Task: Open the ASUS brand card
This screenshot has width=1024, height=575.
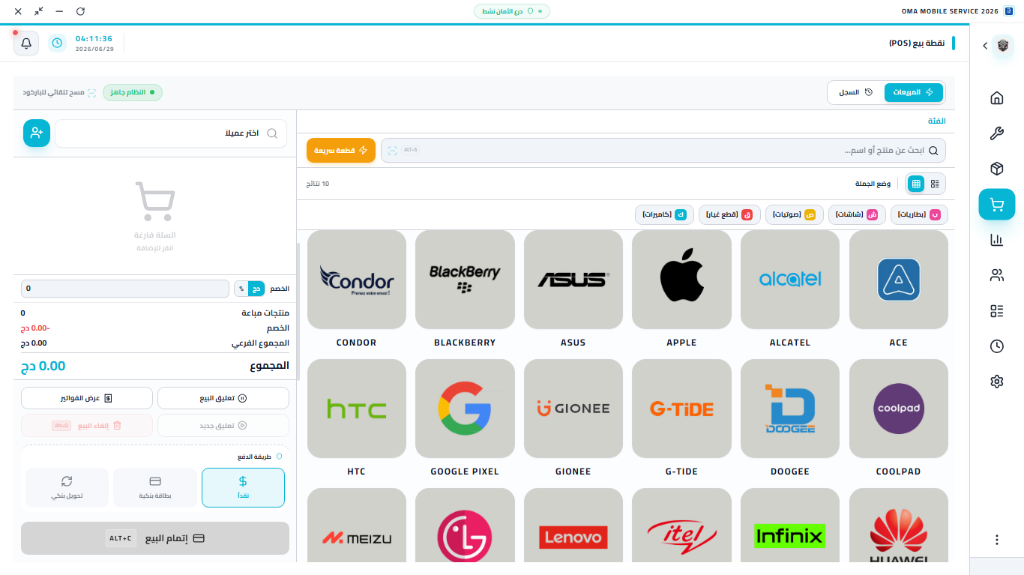Action: 573,280
